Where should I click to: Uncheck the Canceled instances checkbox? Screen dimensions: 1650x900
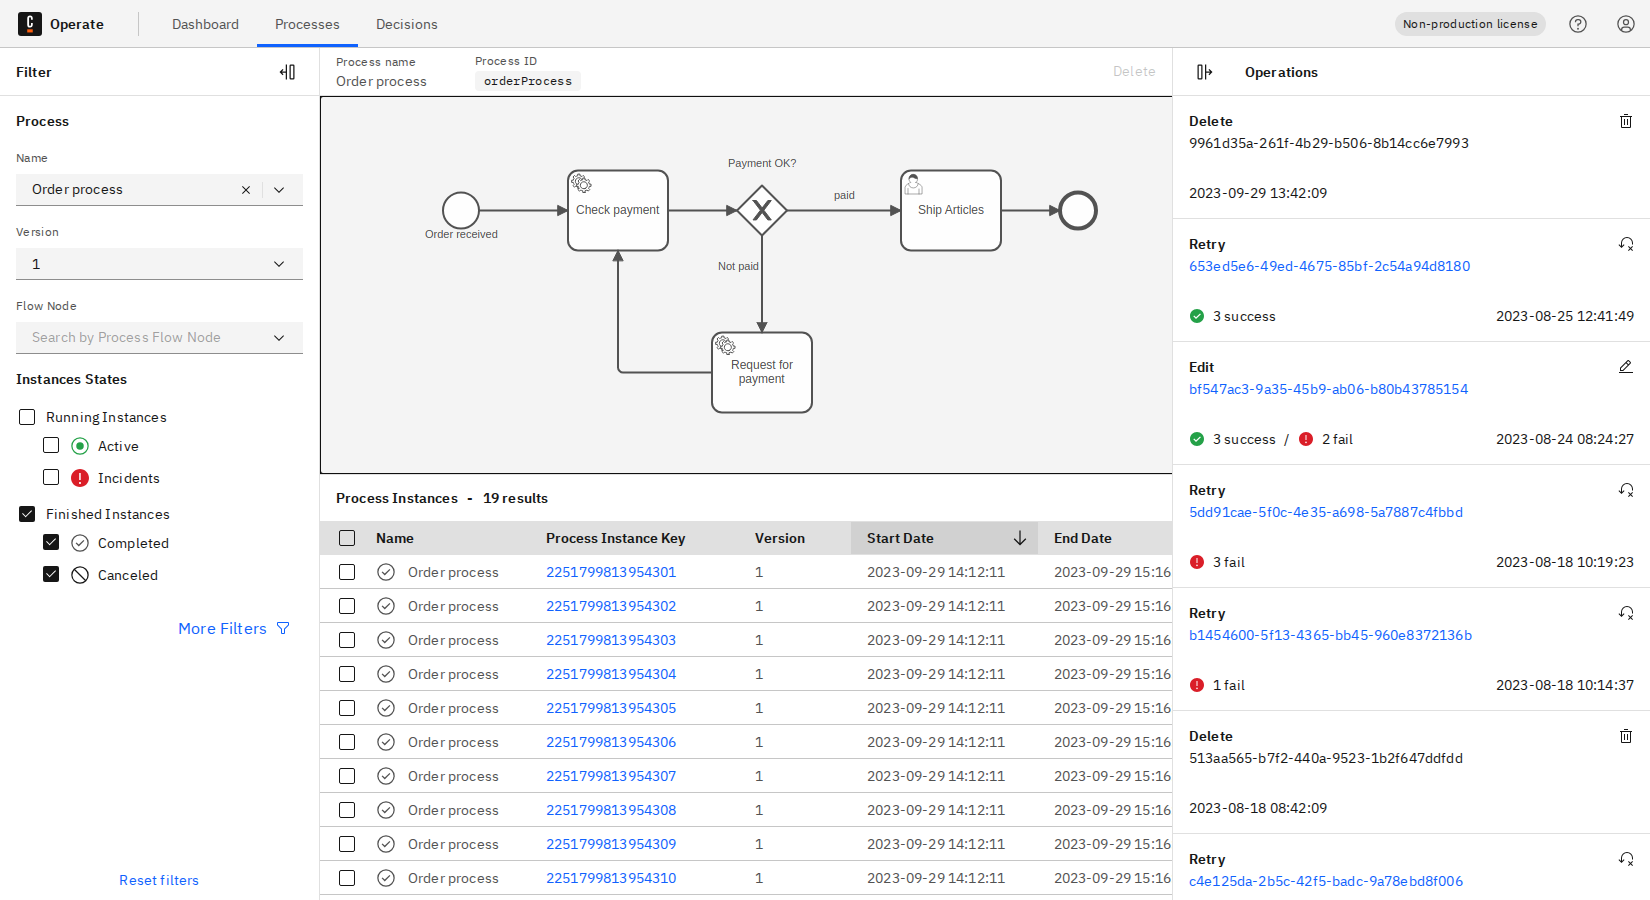(x=51, y=575)
